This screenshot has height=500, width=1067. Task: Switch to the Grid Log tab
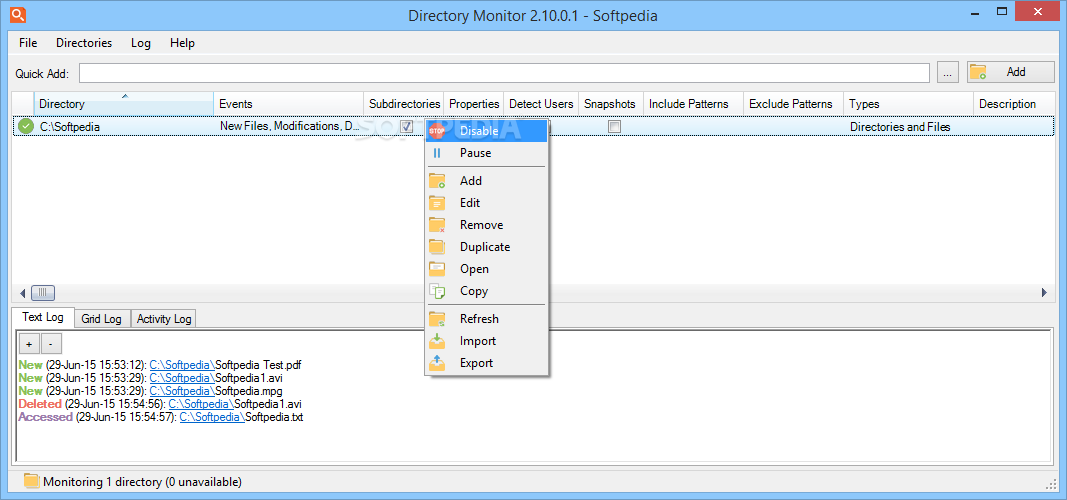click(x=101, y=318)
